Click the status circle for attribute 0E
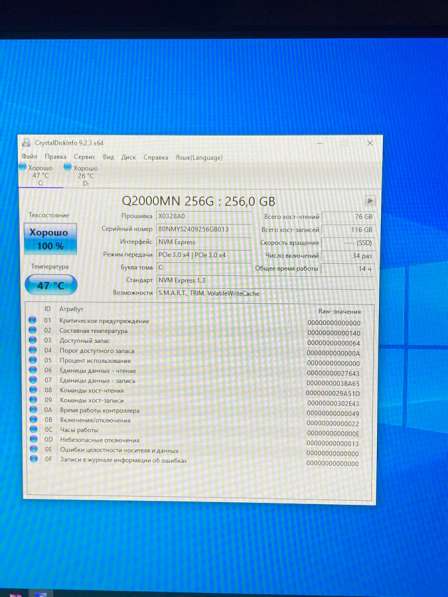Viewport: 448px width, 597px height. [33, 449]
